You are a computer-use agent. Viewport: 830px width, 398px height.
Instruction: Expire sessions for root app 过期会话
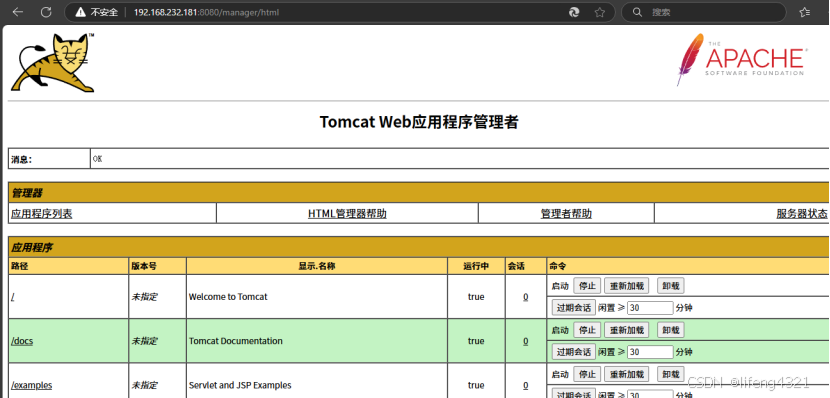pos(574,307)
